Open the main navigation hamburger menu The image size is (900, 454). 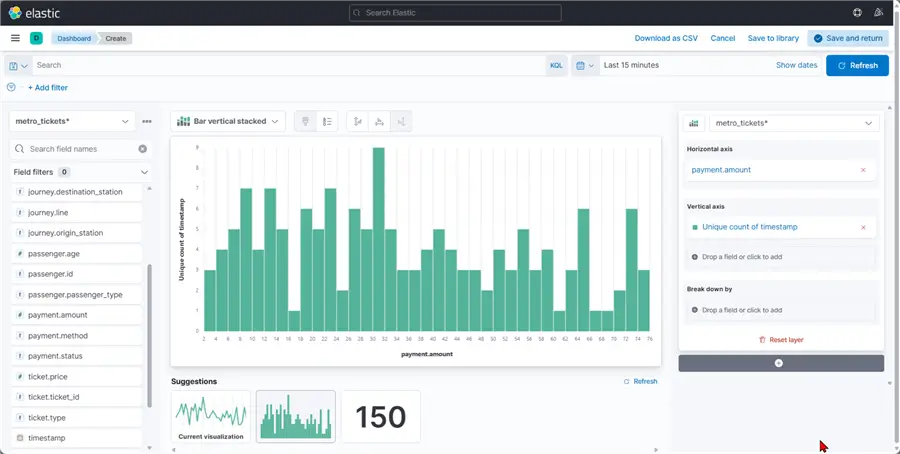15,38
